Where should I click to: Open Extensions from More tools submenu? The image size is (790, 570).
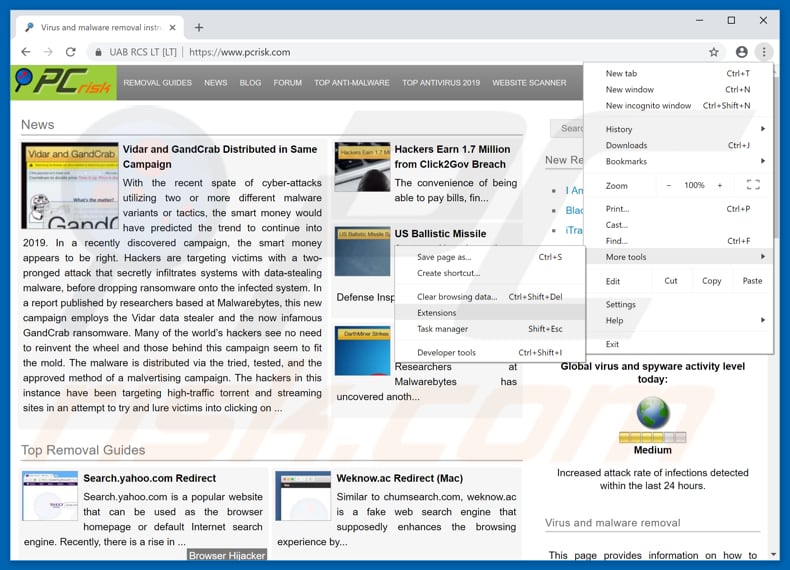coord(490,313)
